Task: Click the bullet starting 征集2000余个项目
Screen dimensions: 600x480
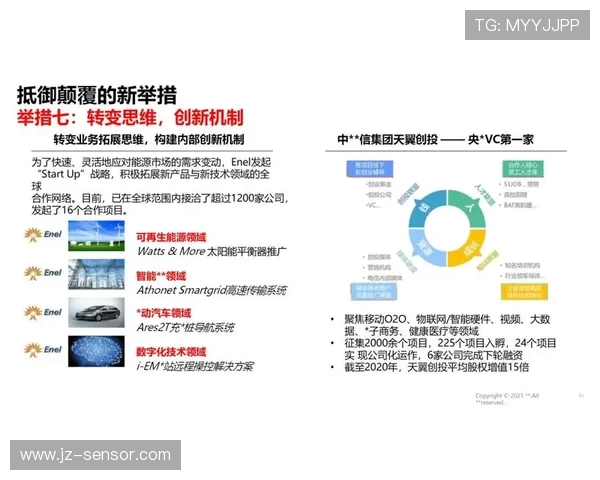Action: (x=450, y=349)
